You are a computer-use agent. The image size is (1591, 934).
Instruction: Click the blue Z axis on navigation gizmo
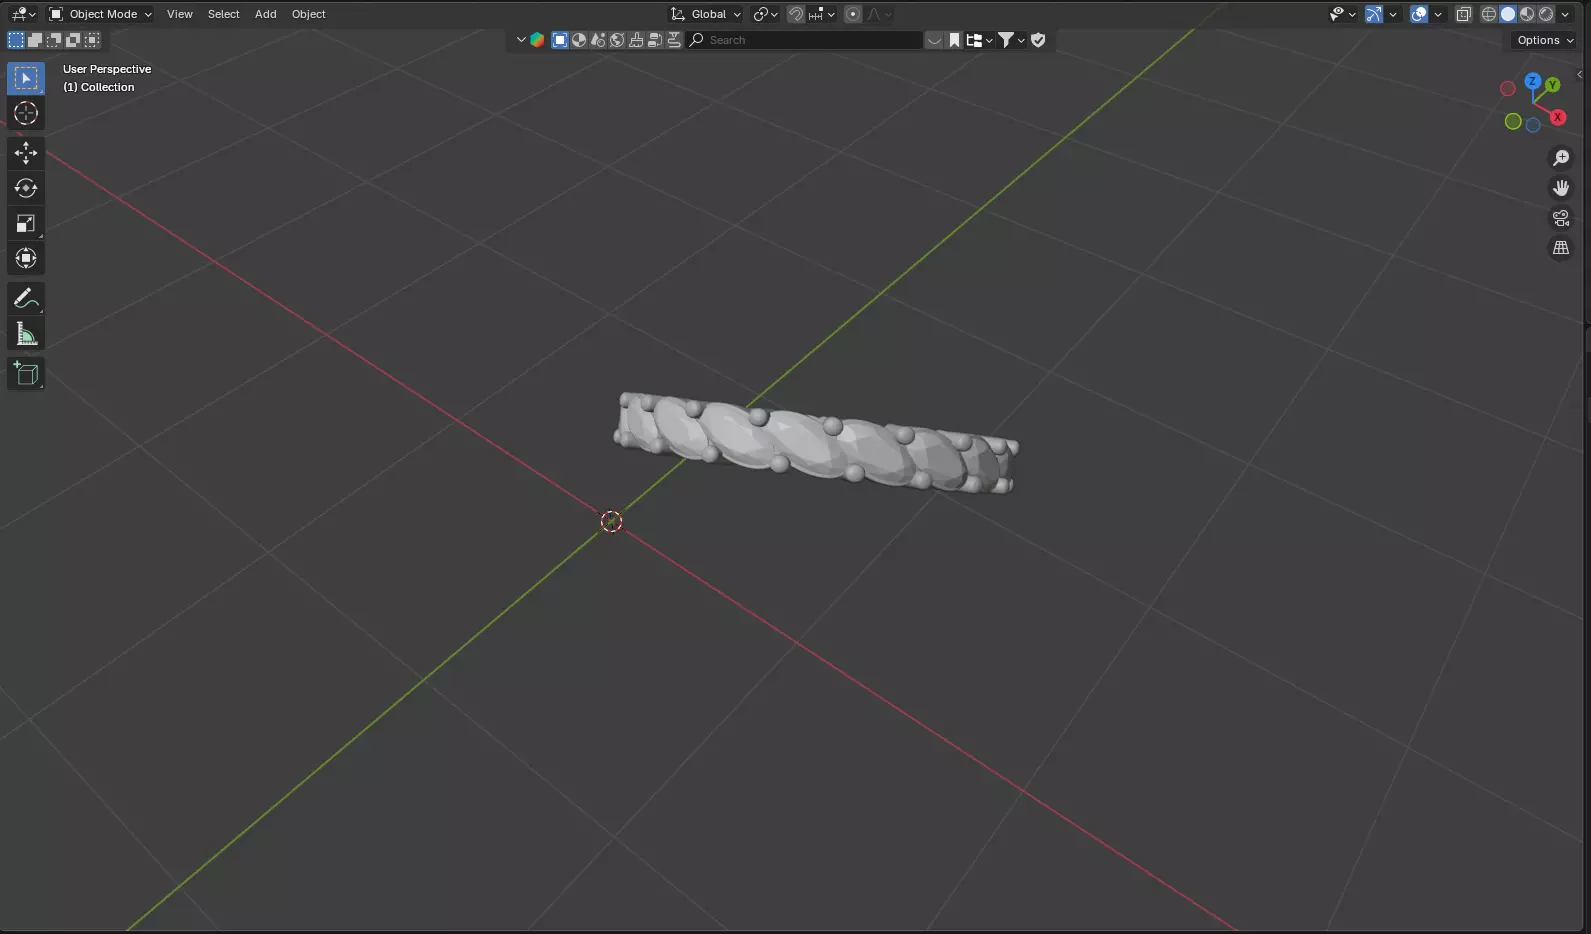point(1532,80)
